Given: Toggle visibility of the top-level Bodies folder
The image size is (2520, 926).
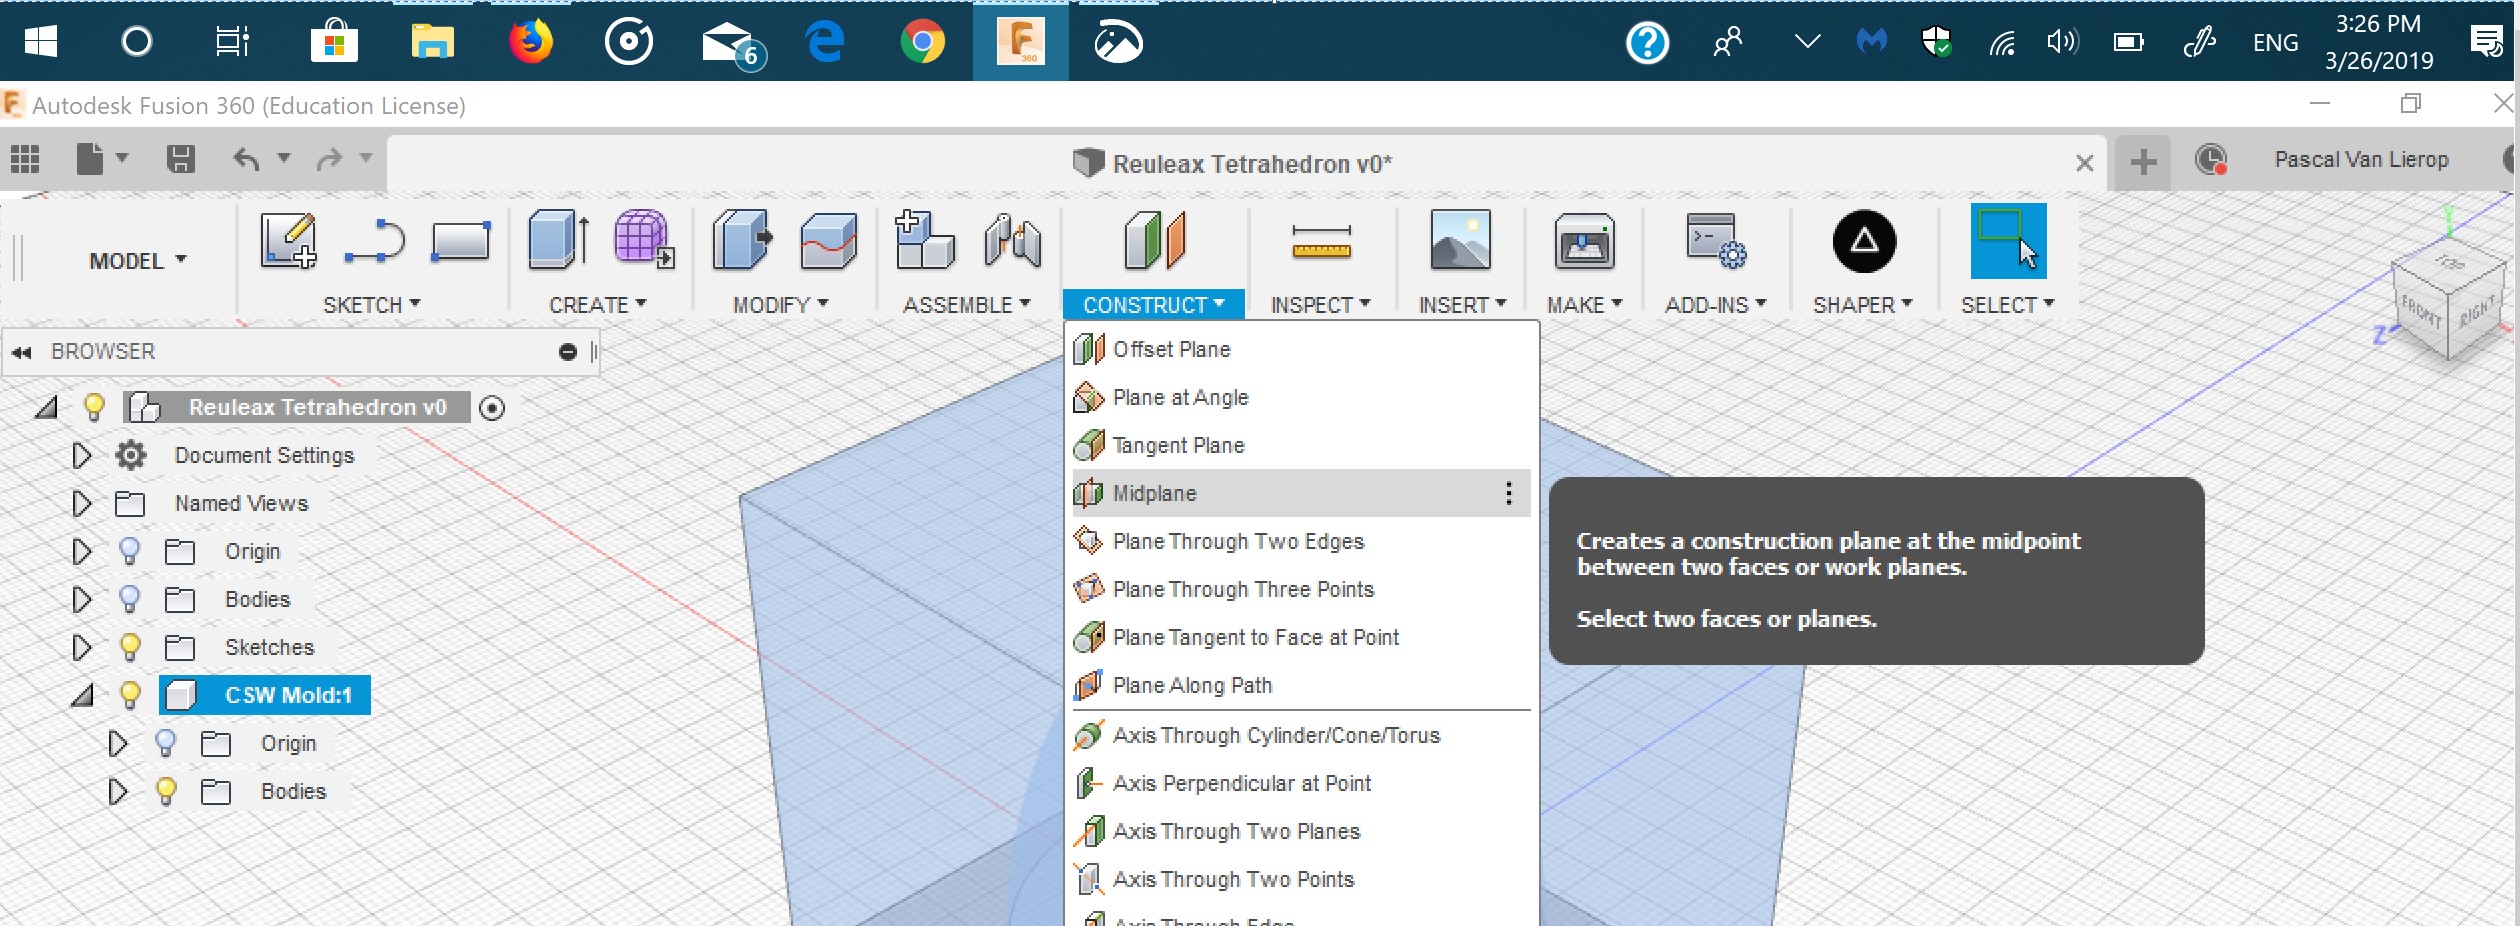Looking at the screenshot, I should pyautogui.click(x=129, y=599).
